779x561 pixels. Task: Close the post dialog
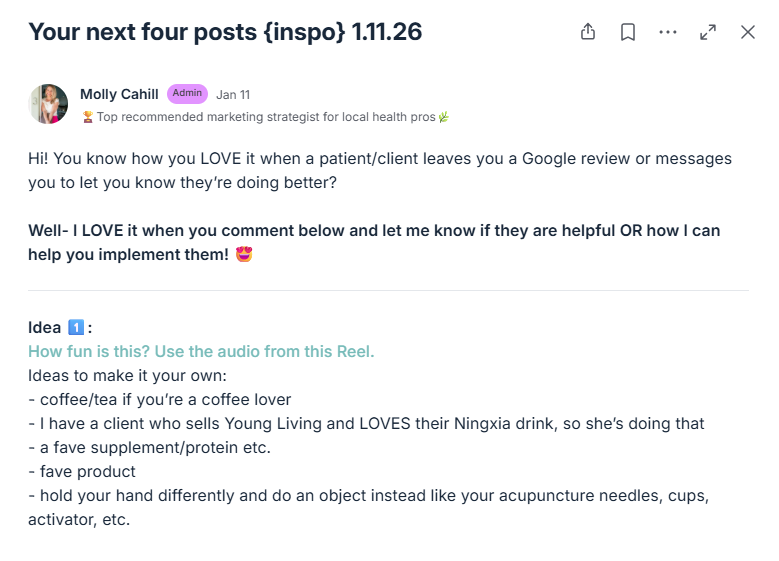coord(748,32)
